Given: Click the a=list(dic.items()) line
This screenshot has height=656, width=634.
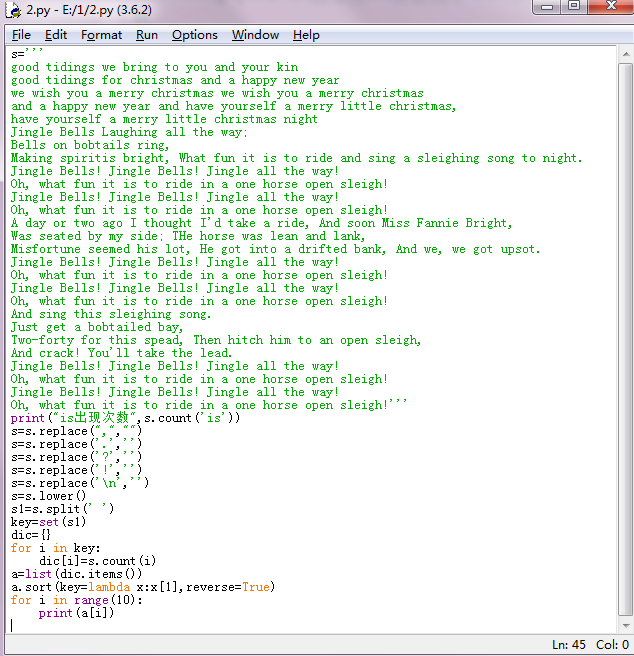Looking at the screenshot, I should (x=77, y=574).
